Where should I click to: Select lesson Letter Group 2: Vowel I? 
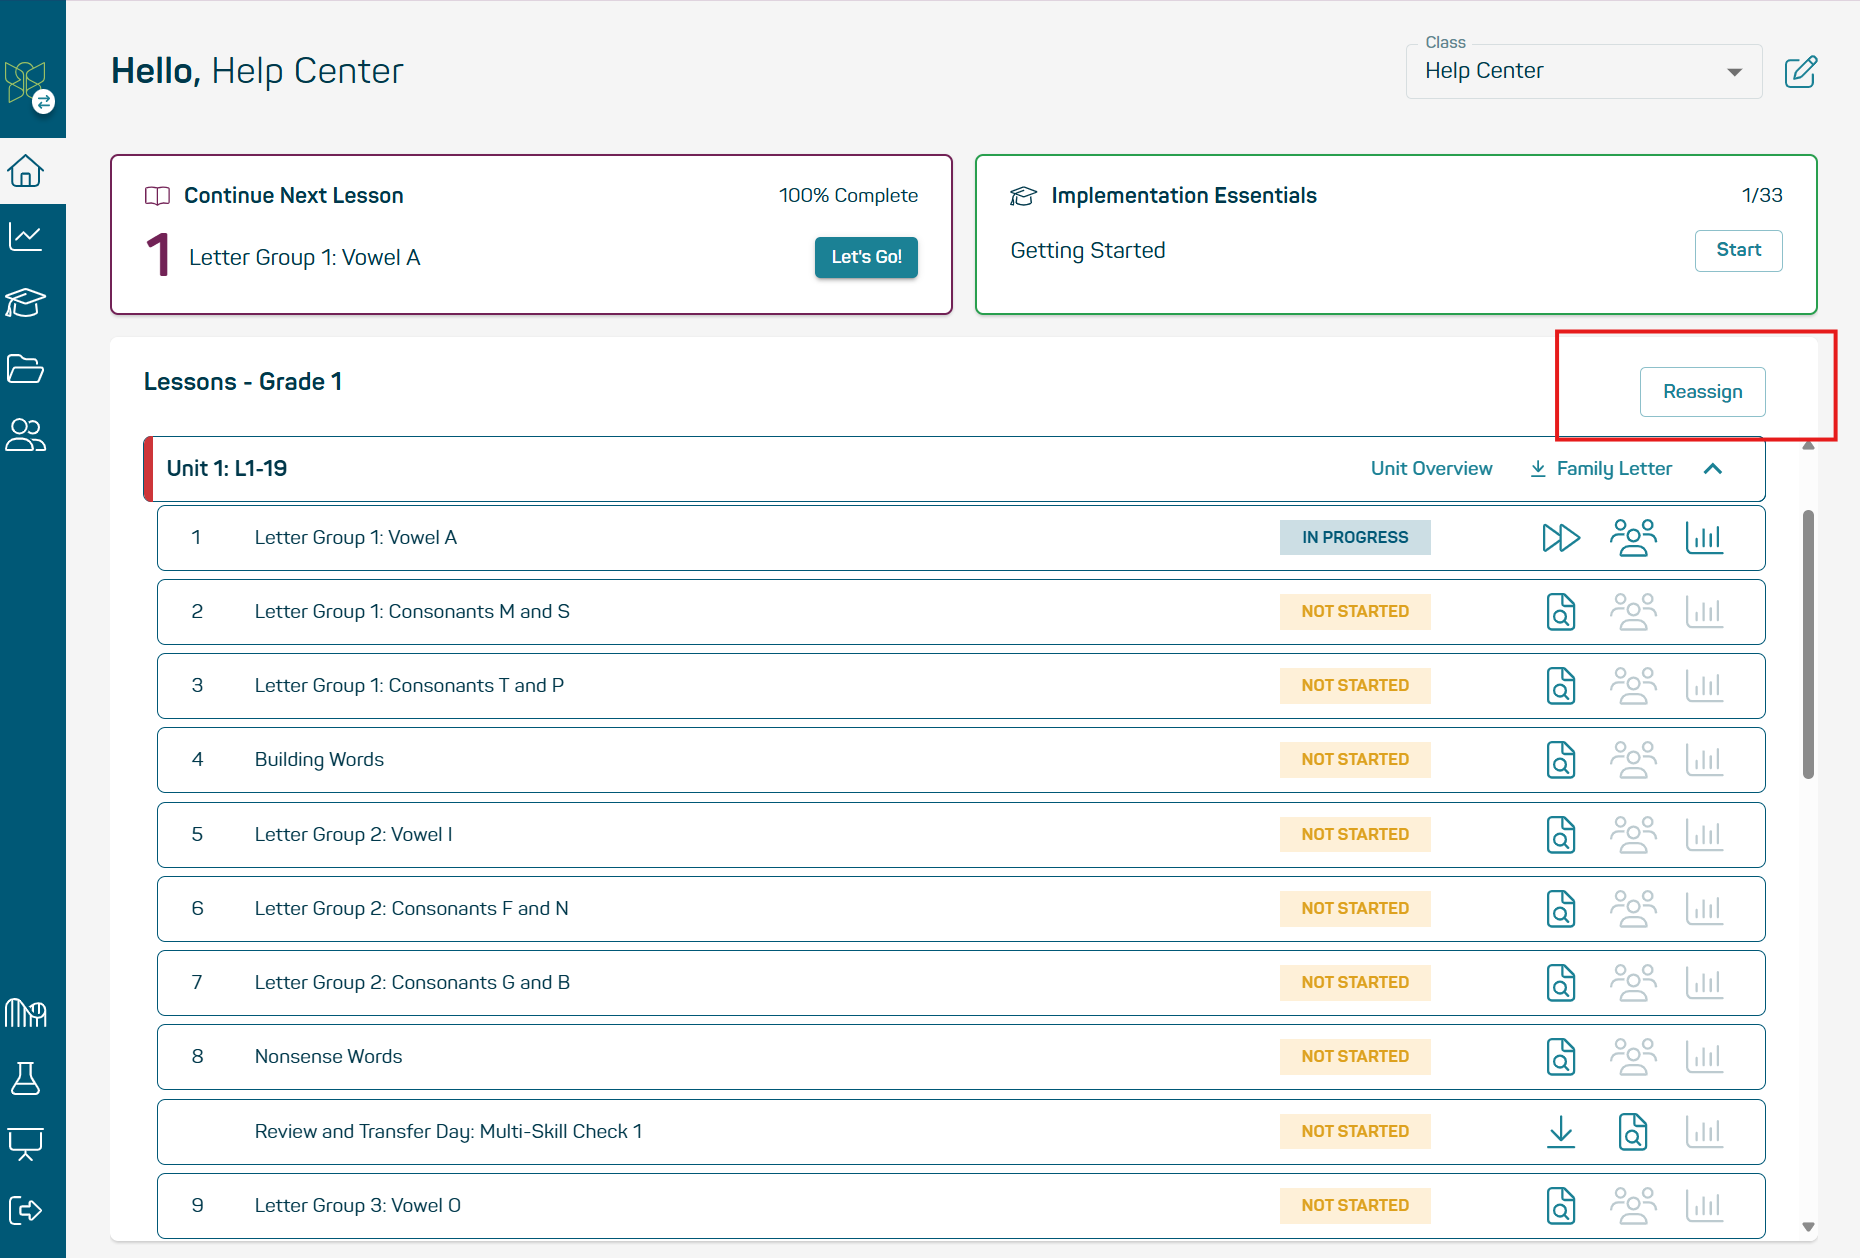click(x=961, y=835)
